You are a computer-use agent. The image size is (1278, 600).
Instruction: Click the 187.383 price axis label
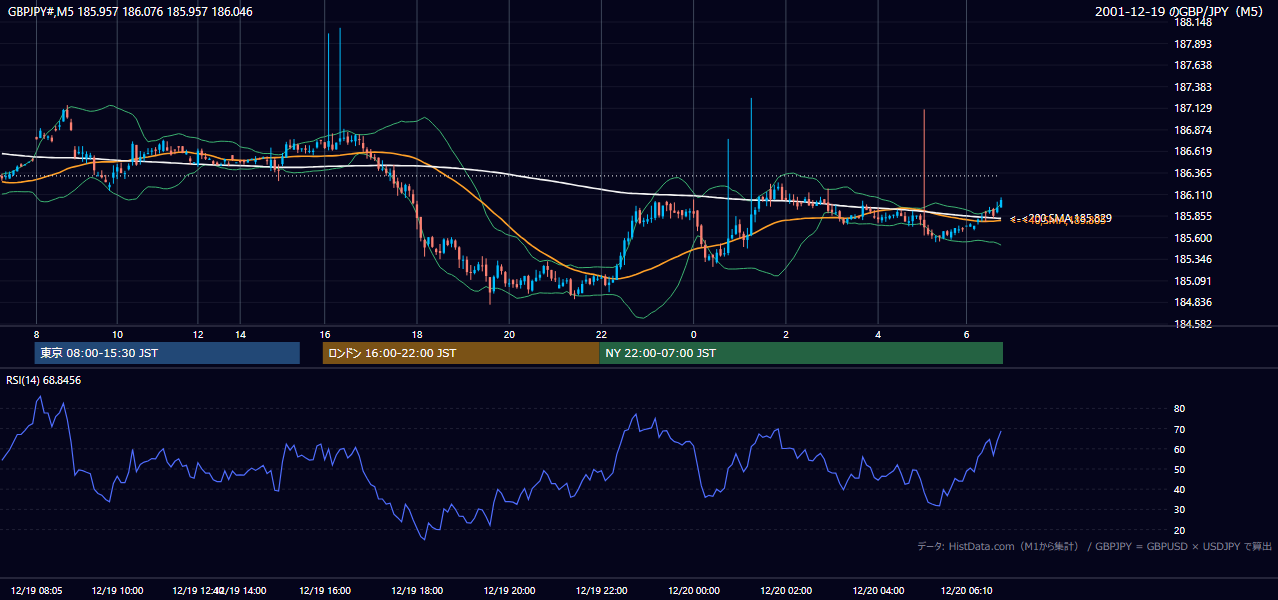(1193, 87)
